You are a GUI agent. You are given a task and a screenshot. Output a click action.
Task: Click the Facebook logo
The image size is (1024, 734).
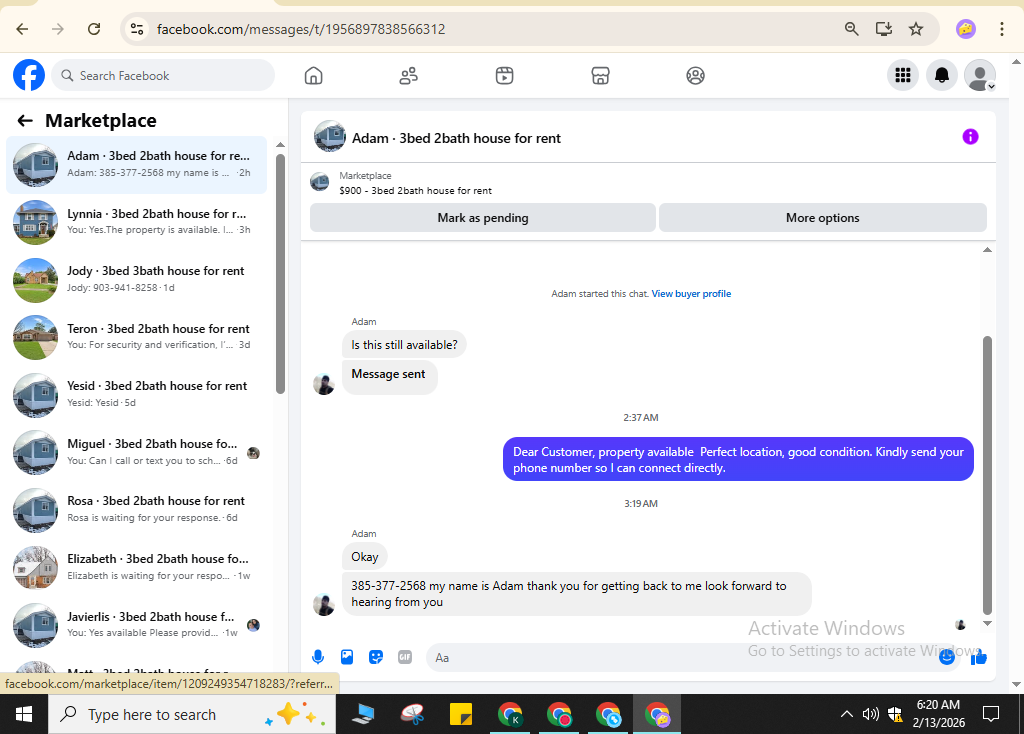coord(29,75)
